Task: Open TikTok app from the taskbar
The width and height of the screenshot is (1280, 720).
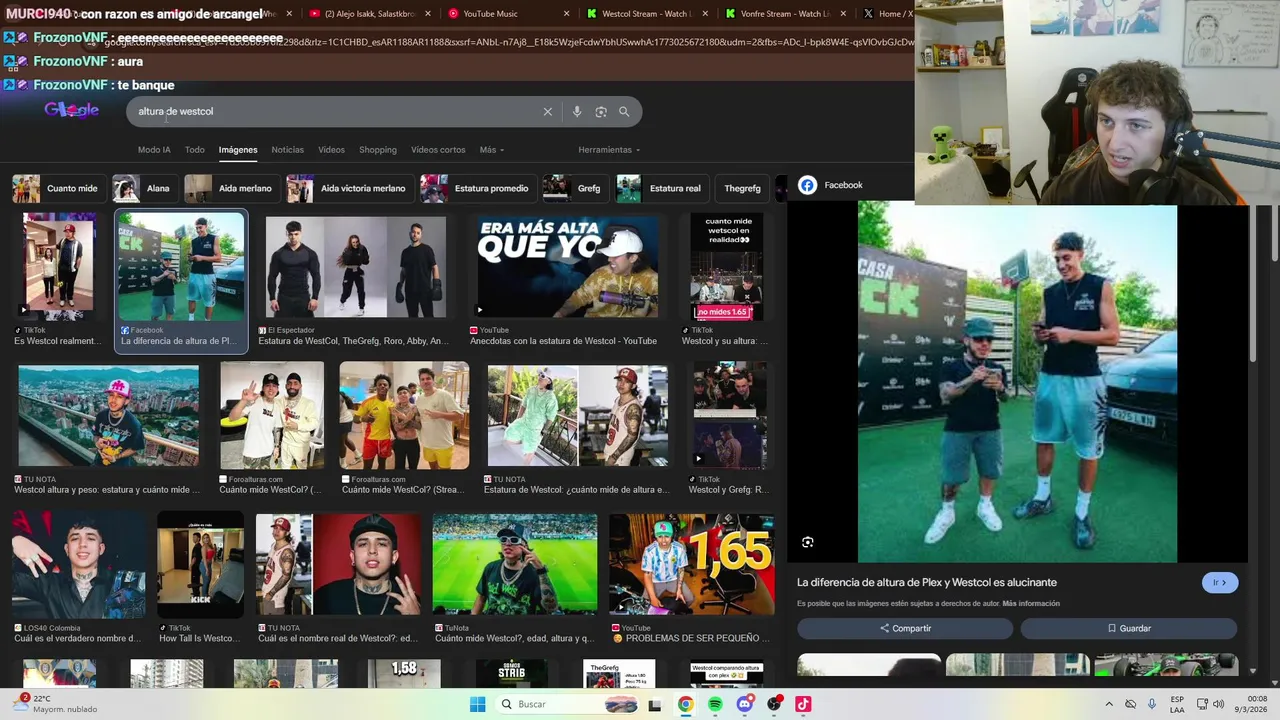Action: (803, 704)
